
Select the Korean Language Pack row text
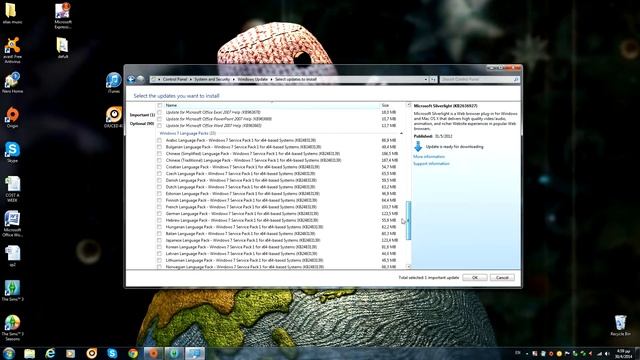[x=241, y=247]
